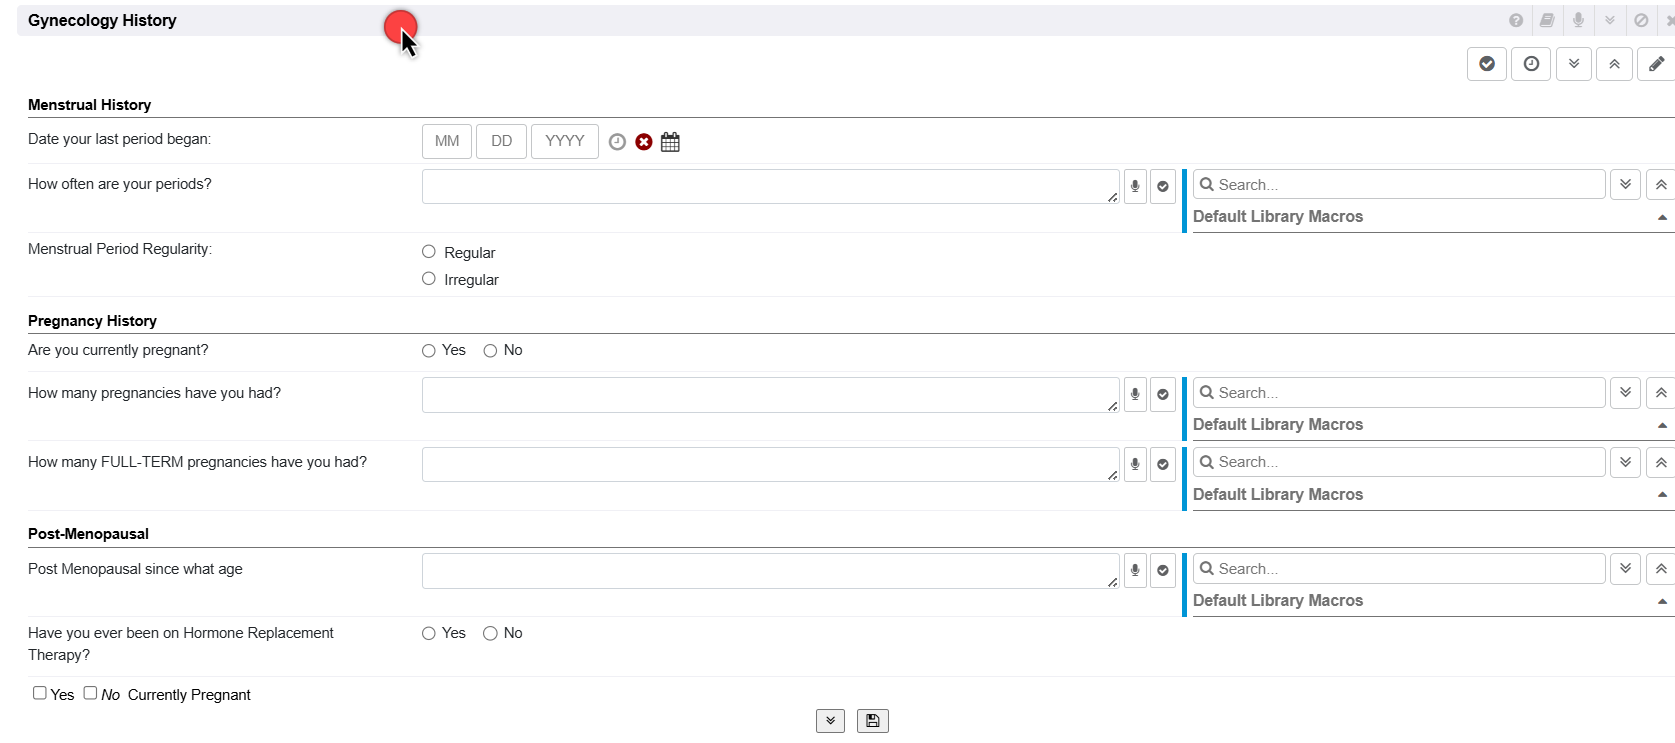Collapse all using top toolbar double-chevron up

click(x=1614, y=64)
